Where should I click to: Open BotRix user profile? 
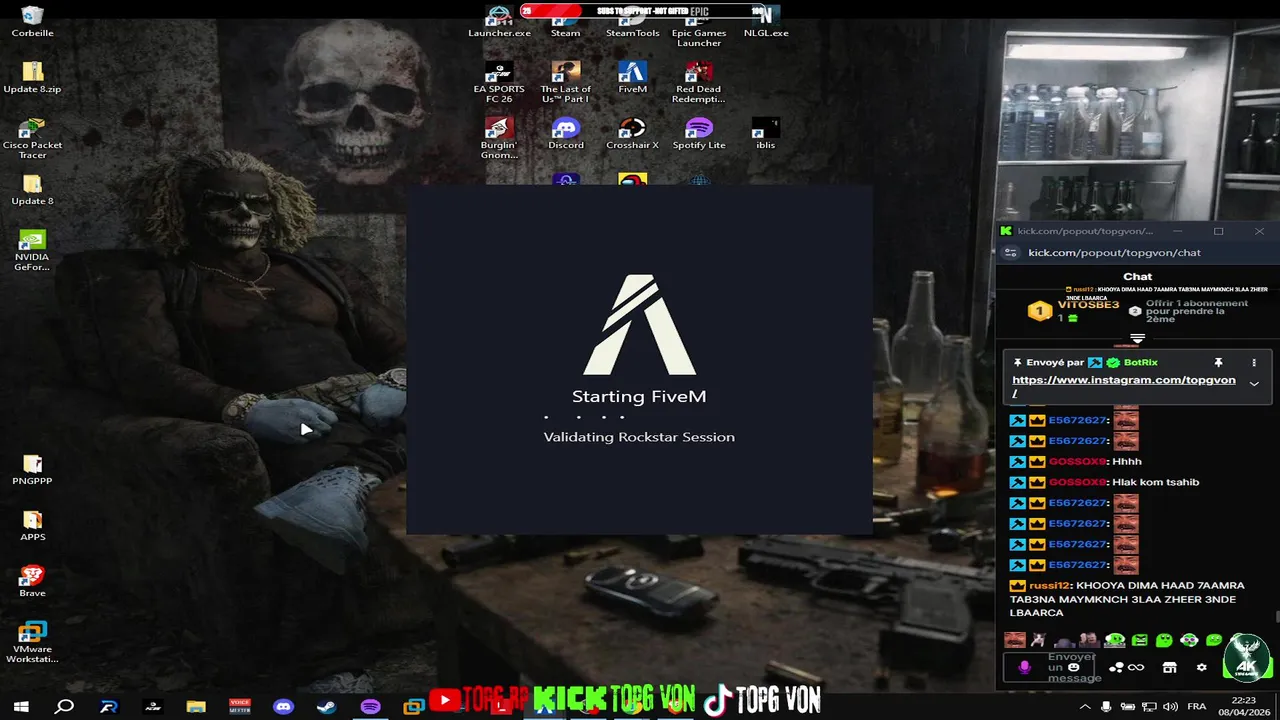pyautogui.click(x=1140, y=362)
